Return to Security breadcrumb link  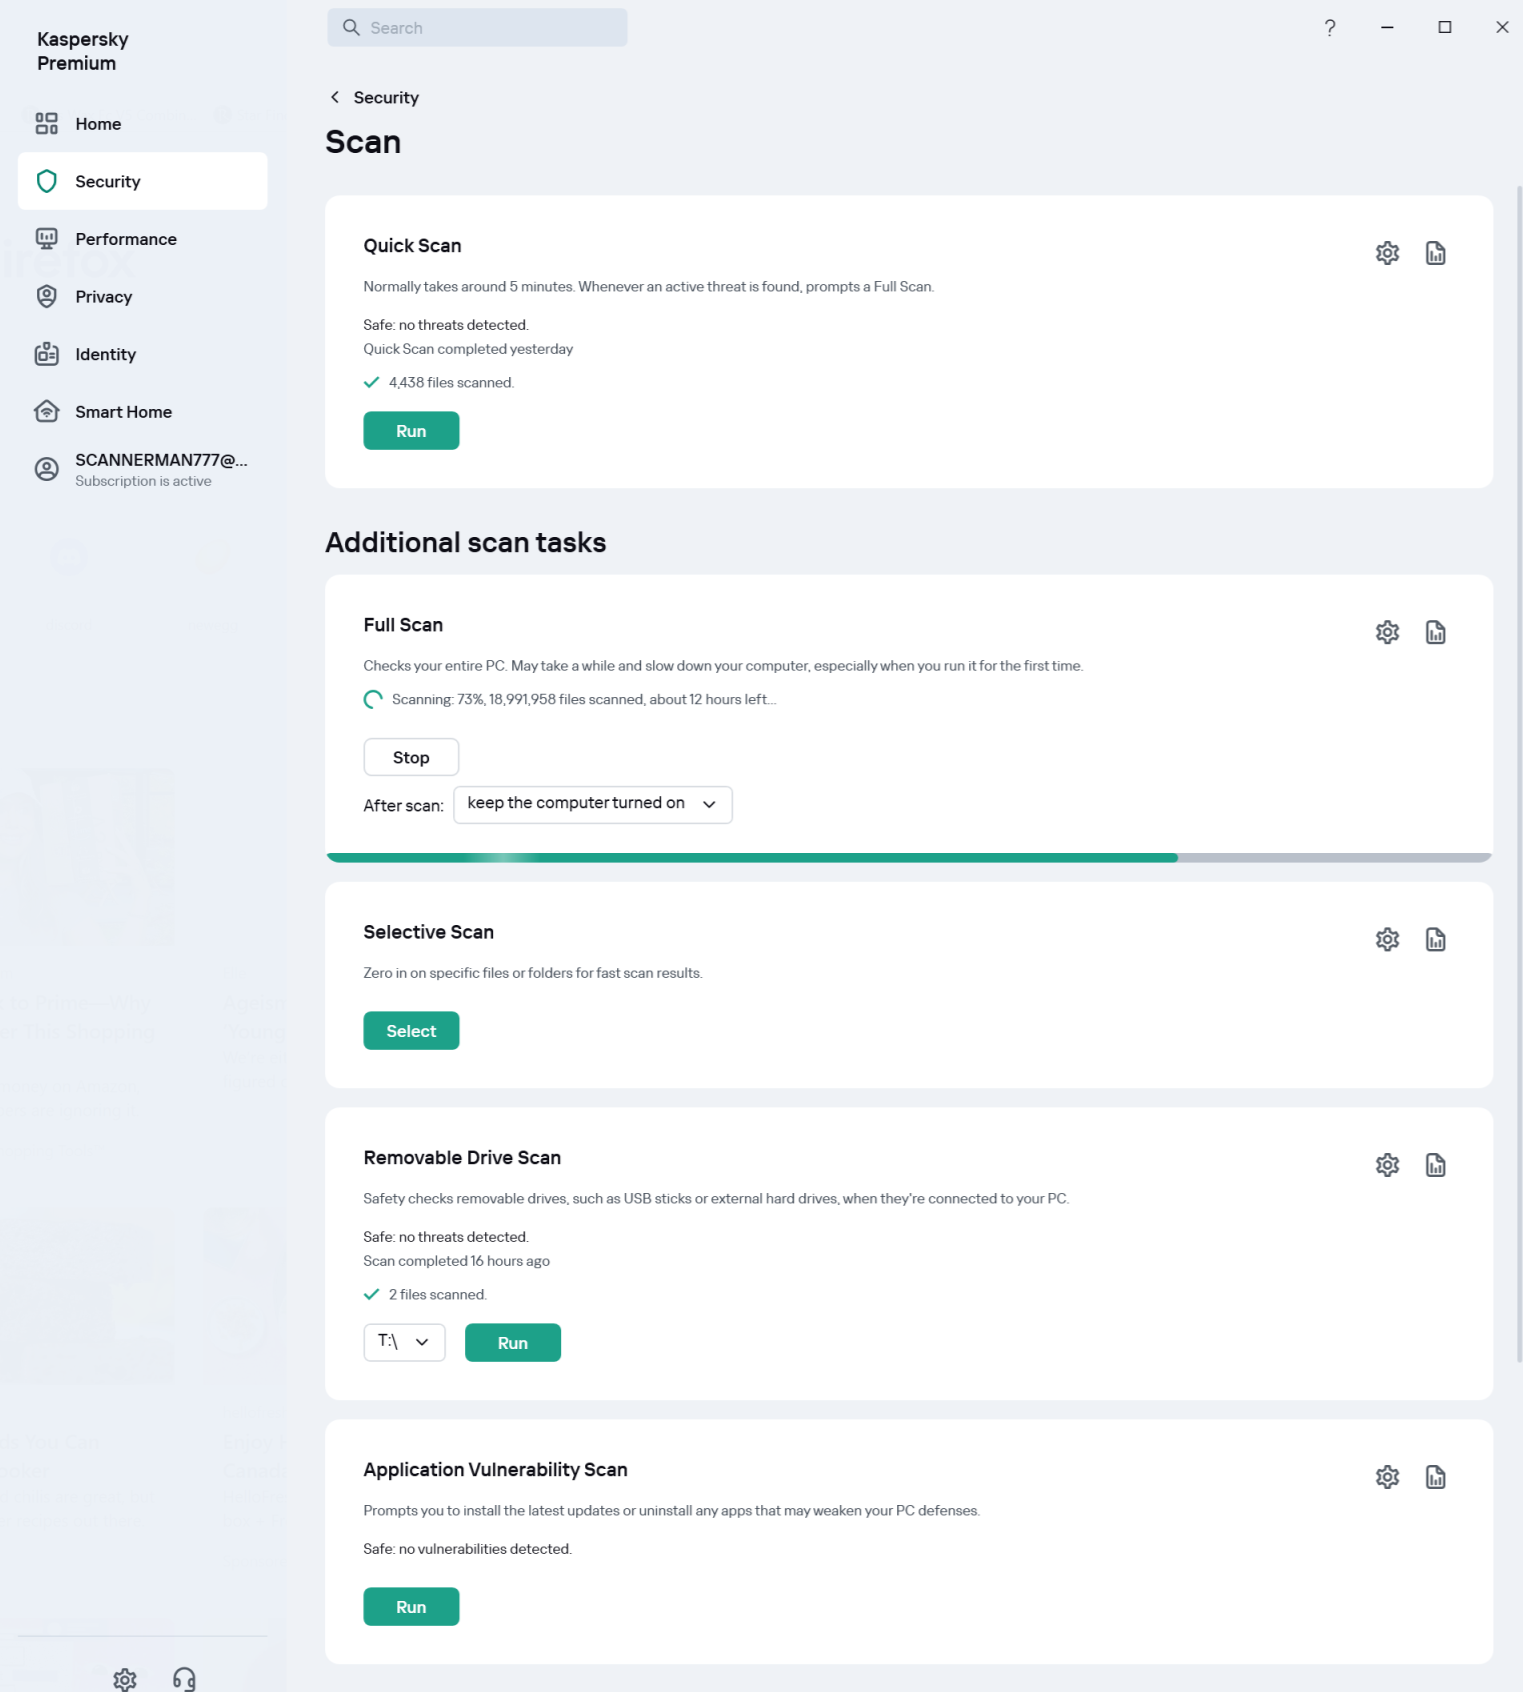(x=386, y=97)
